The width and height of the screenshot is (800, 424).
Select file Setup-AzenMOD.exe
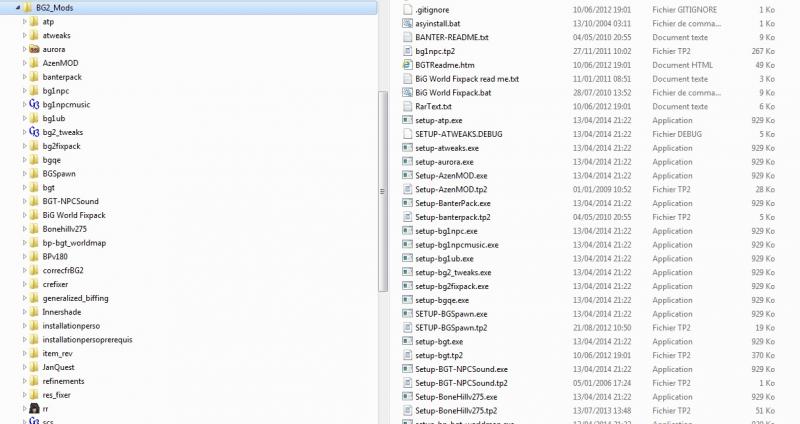pos(451,176)
